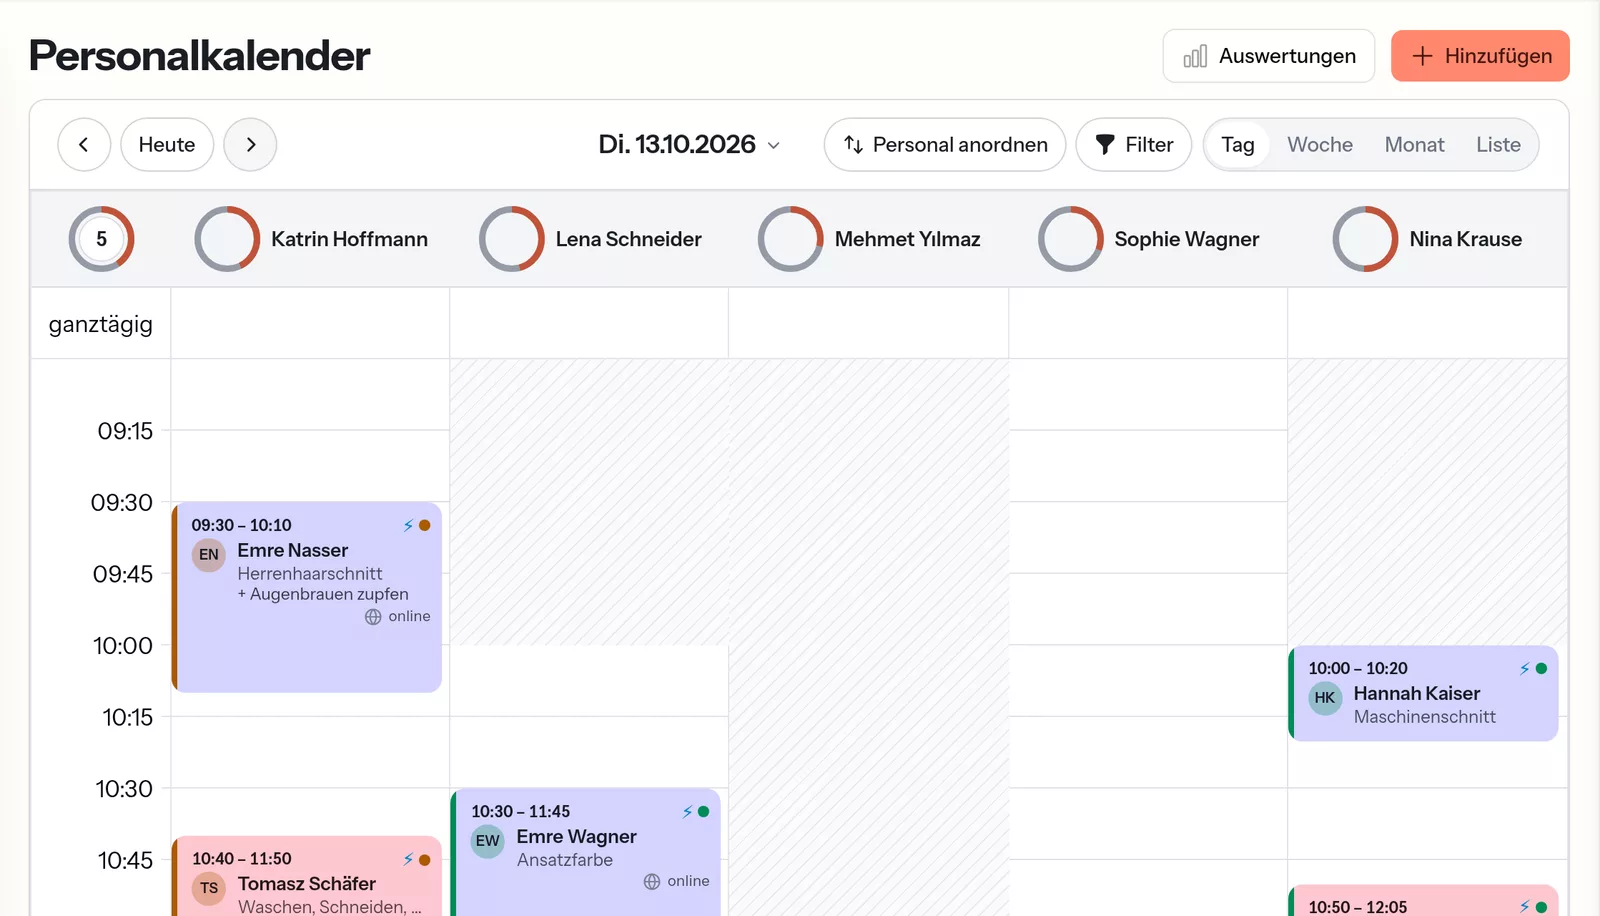Click the EN avatar of Emre Nasser
The height and width of the screenshot is (916, 1600).
(209, 555)
